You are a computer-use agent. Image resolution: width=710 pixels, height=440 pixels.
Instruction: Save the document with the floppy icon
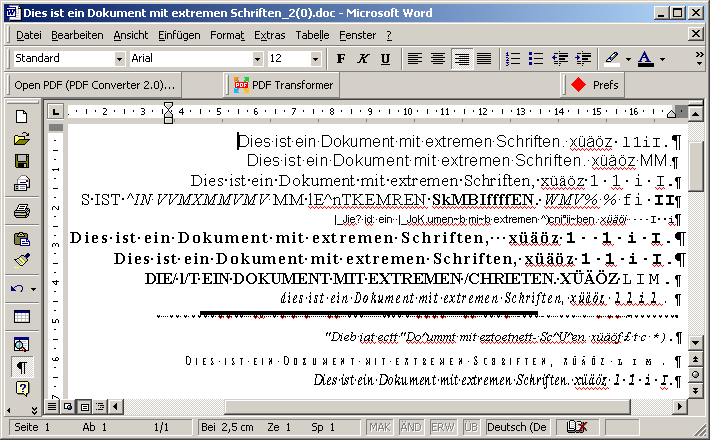[x=21, y=161]
